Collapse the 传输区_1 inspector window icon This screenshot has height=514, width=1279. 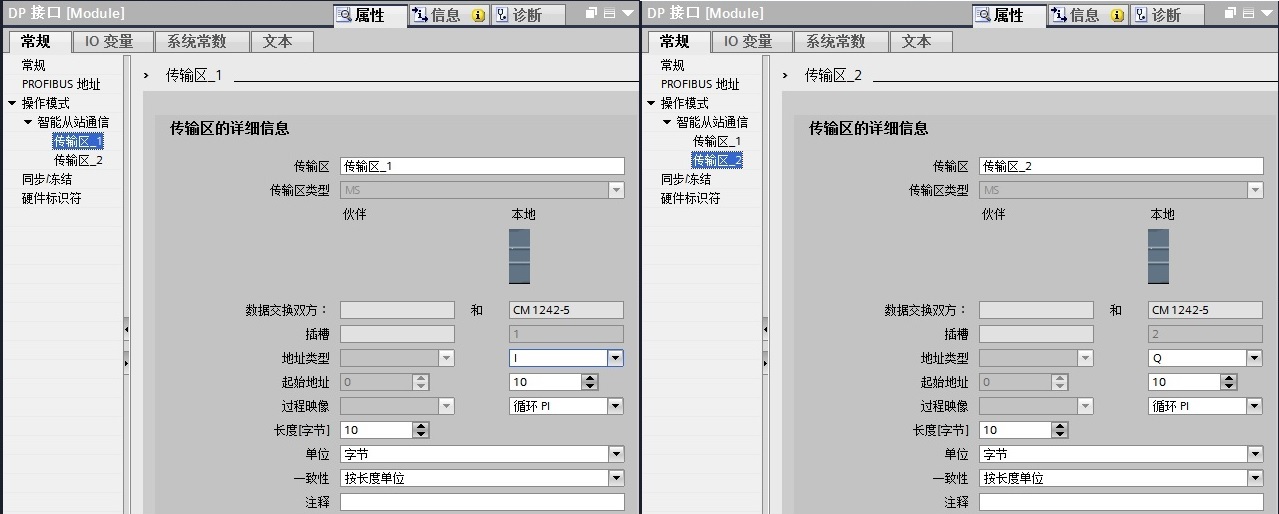(609, 13)
